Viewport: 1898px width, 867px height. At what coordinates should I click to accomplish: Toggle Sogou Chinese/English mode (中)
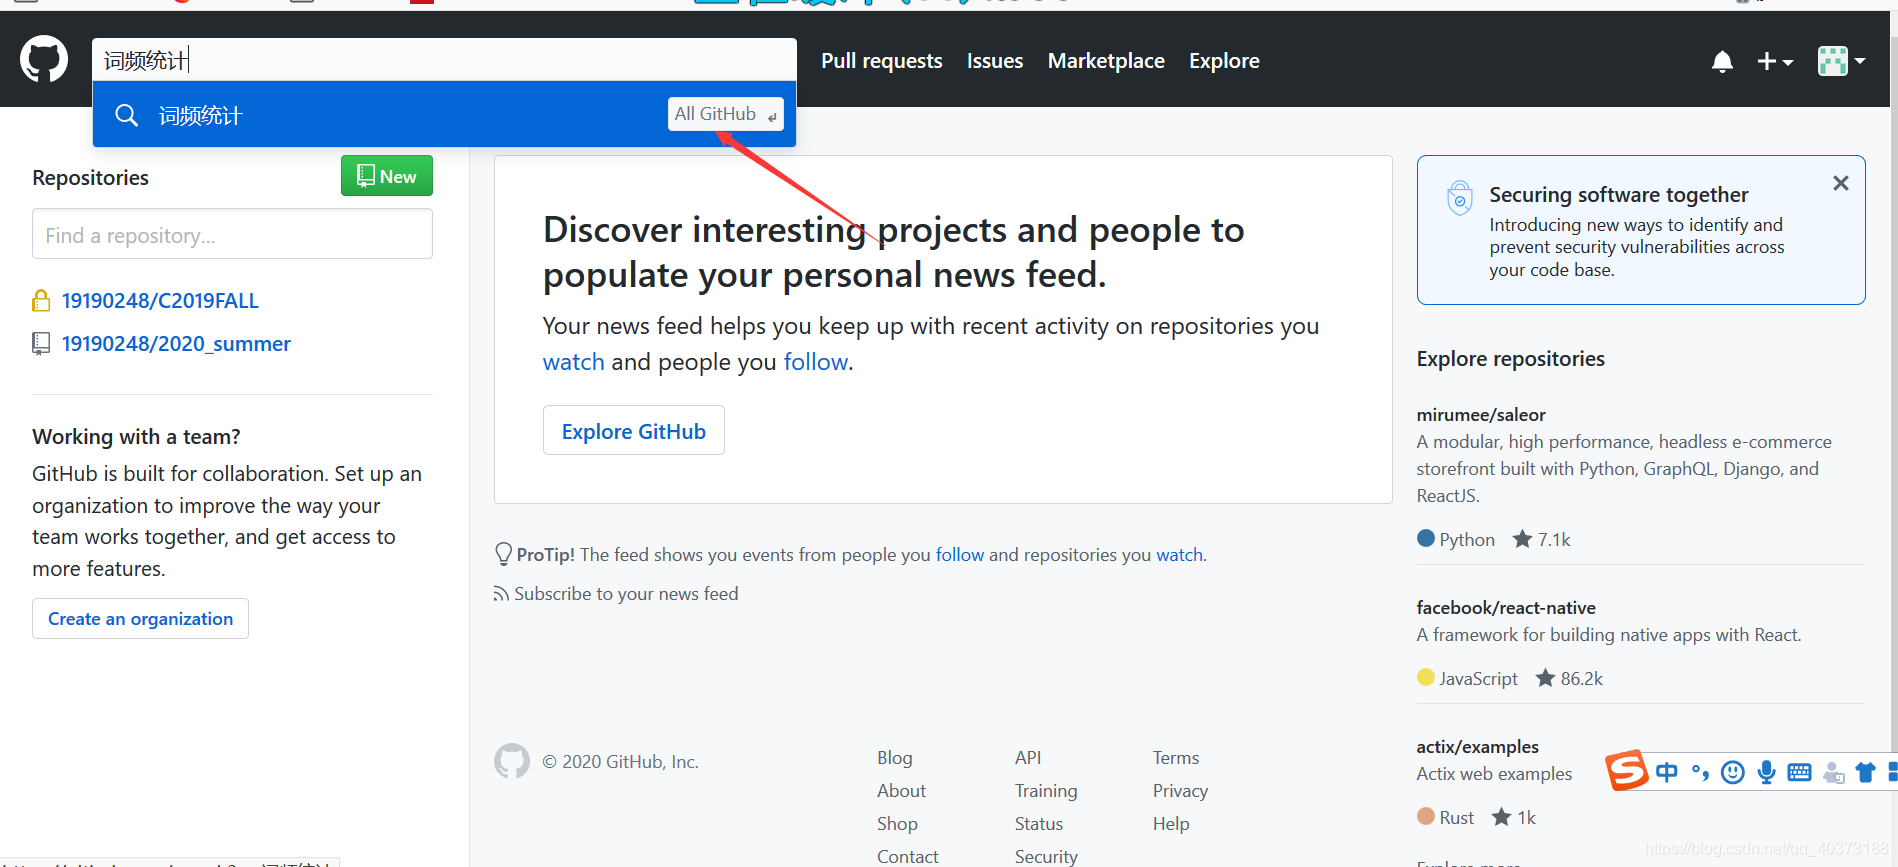point(1667,772)
